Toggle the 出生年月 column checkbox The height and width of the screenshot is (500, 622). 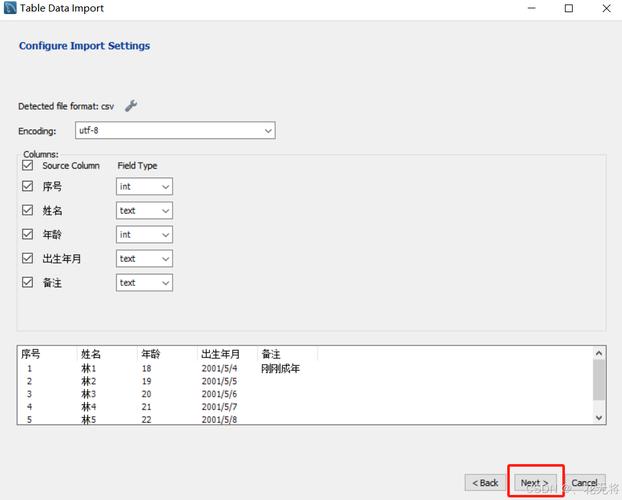pyautogui.click(x=27, y=258)
